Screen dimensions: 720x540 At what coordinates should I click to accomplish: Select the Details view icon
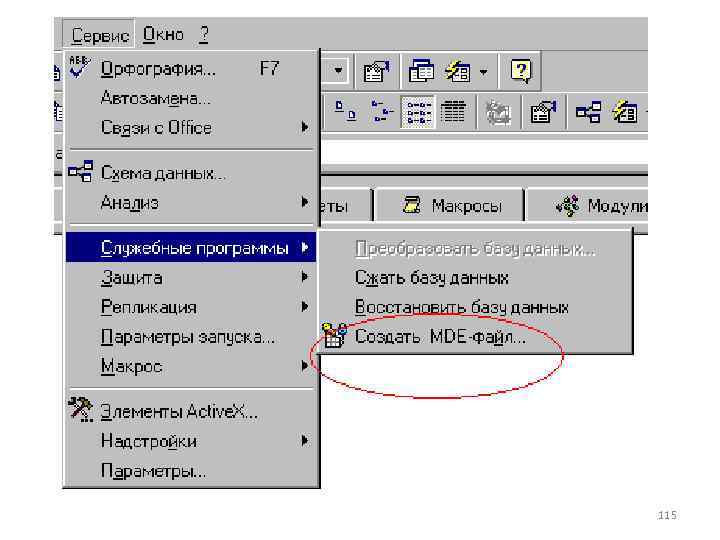coord(453,112)
